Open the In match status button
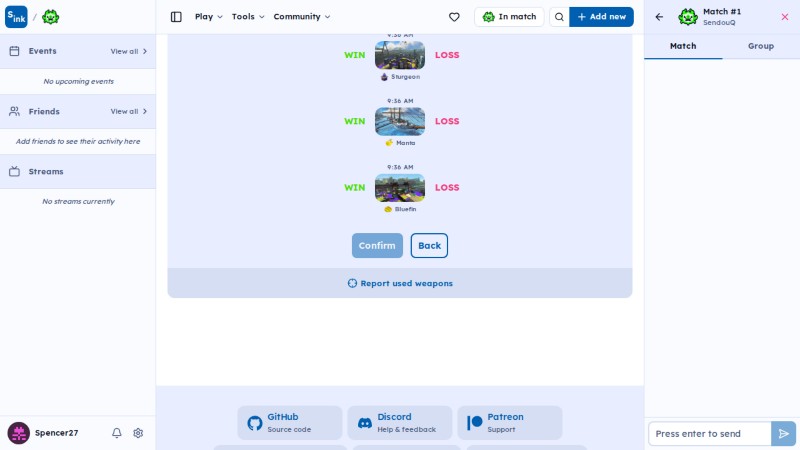 tap(509, 17)
